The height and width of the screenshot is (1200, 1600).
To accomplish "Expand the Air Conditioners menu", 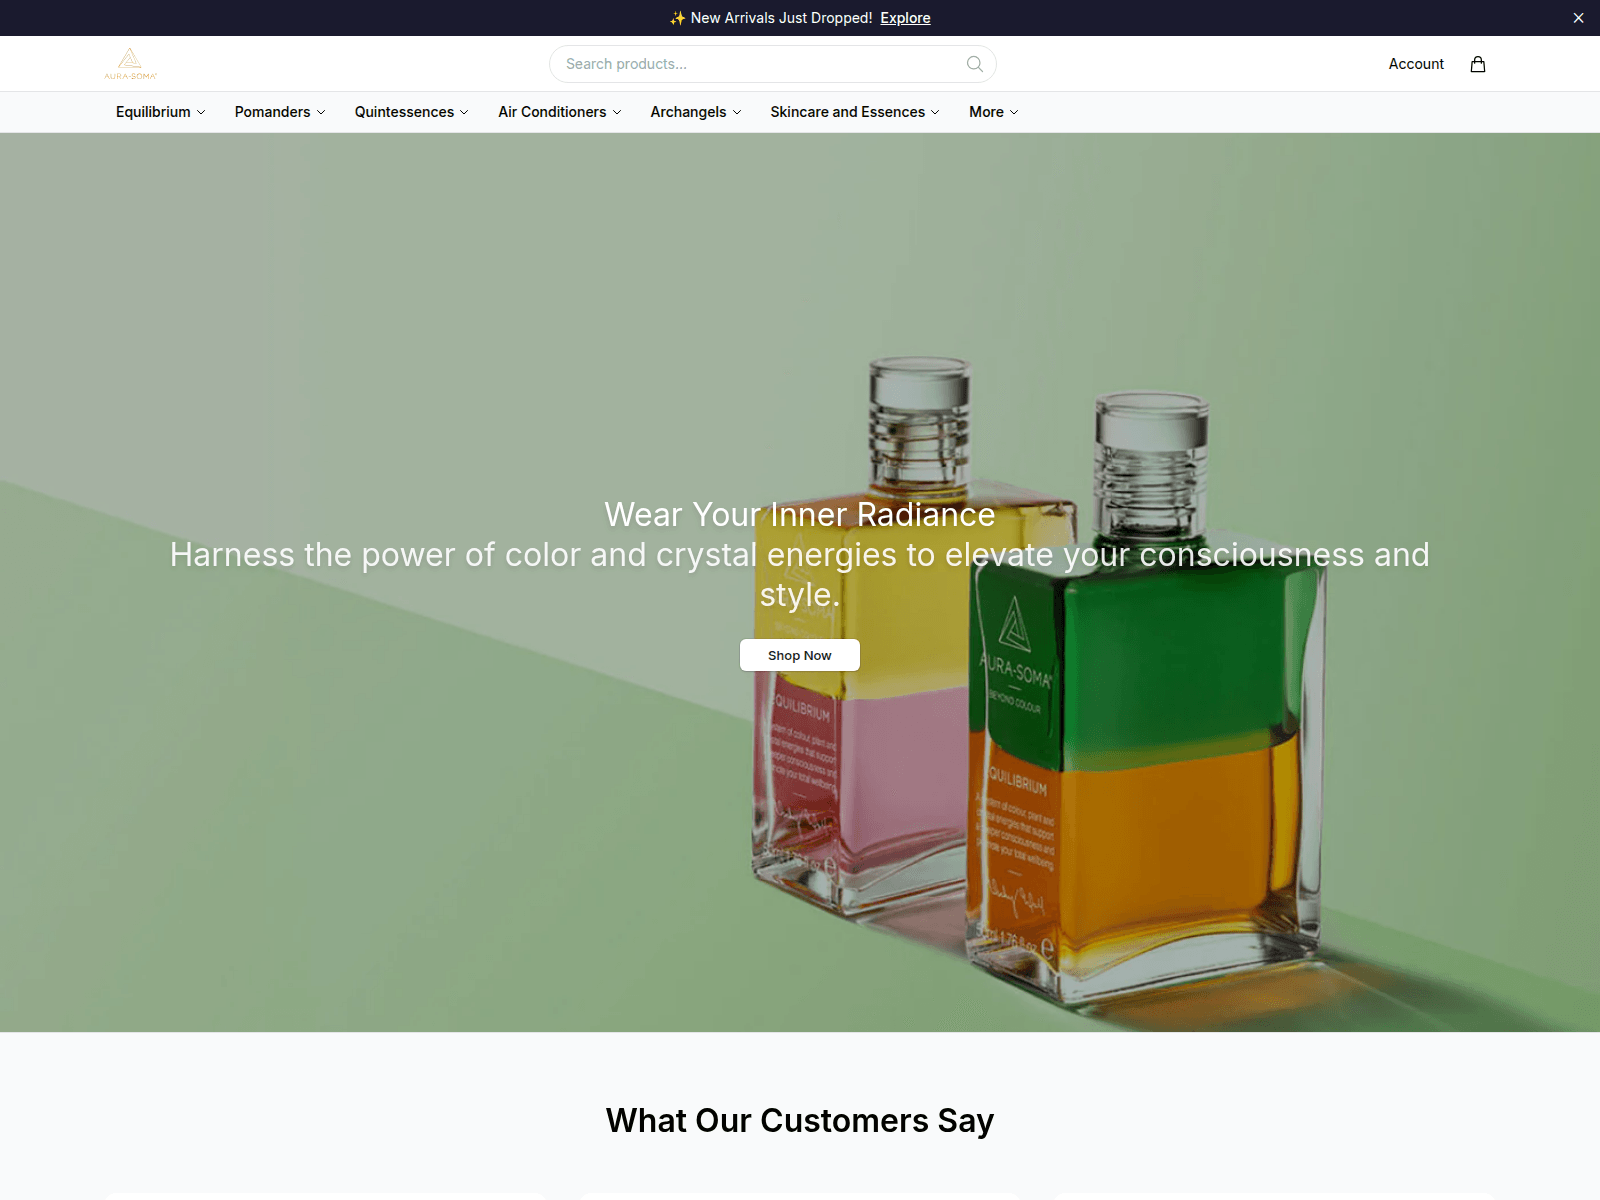I will click(560, 112).
